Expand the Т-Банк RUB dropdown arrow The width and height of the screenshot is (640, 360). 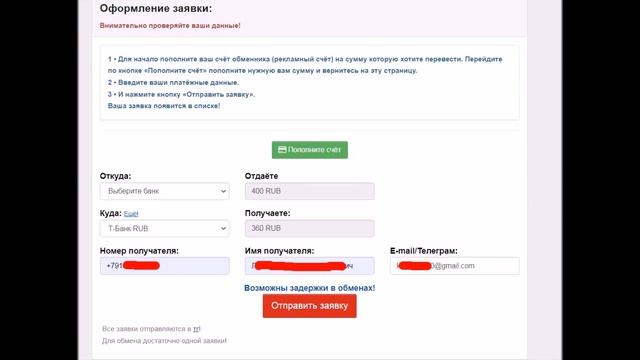[x=223, y=229]
